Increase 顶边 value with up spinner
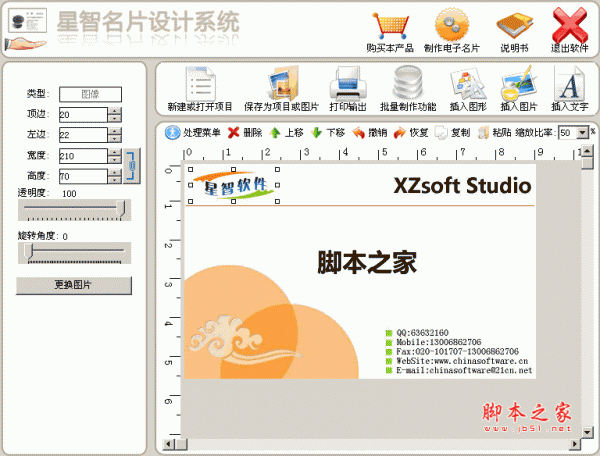The image size is (600, 456). (x=115, y=111)
